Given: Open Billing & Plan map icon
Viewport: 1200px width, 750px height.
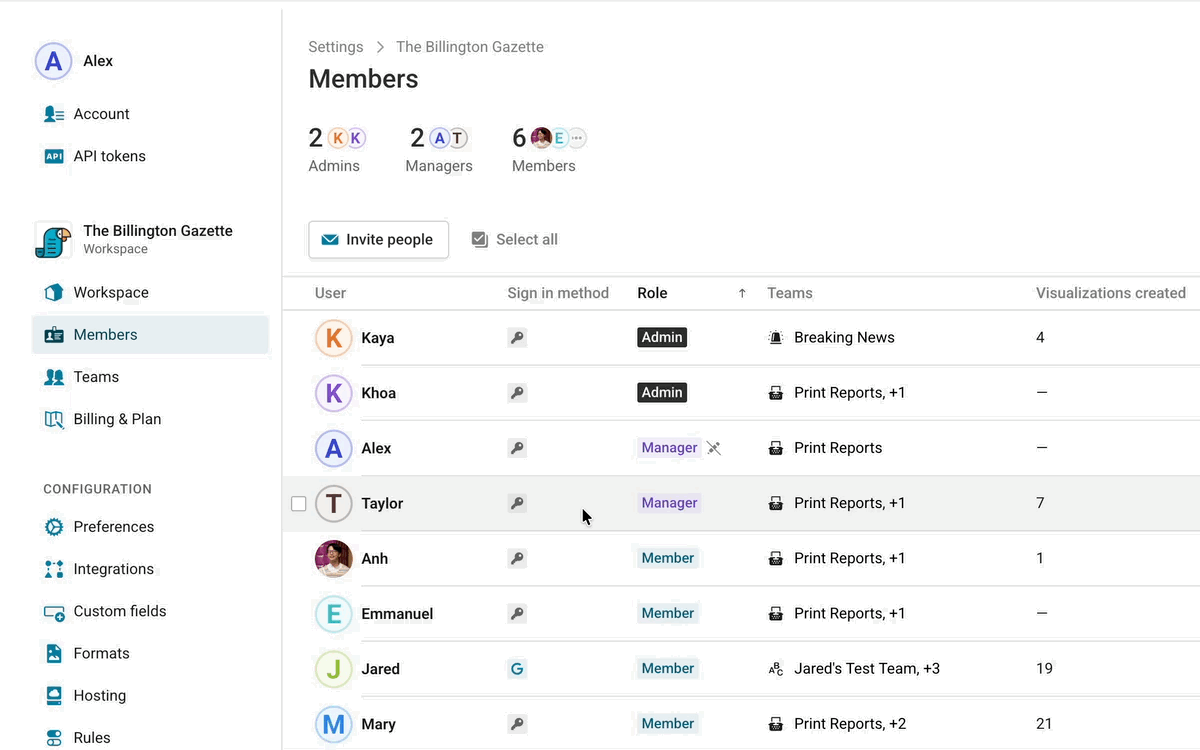Looking at the screenshot, I should click(x=54, y=419).
